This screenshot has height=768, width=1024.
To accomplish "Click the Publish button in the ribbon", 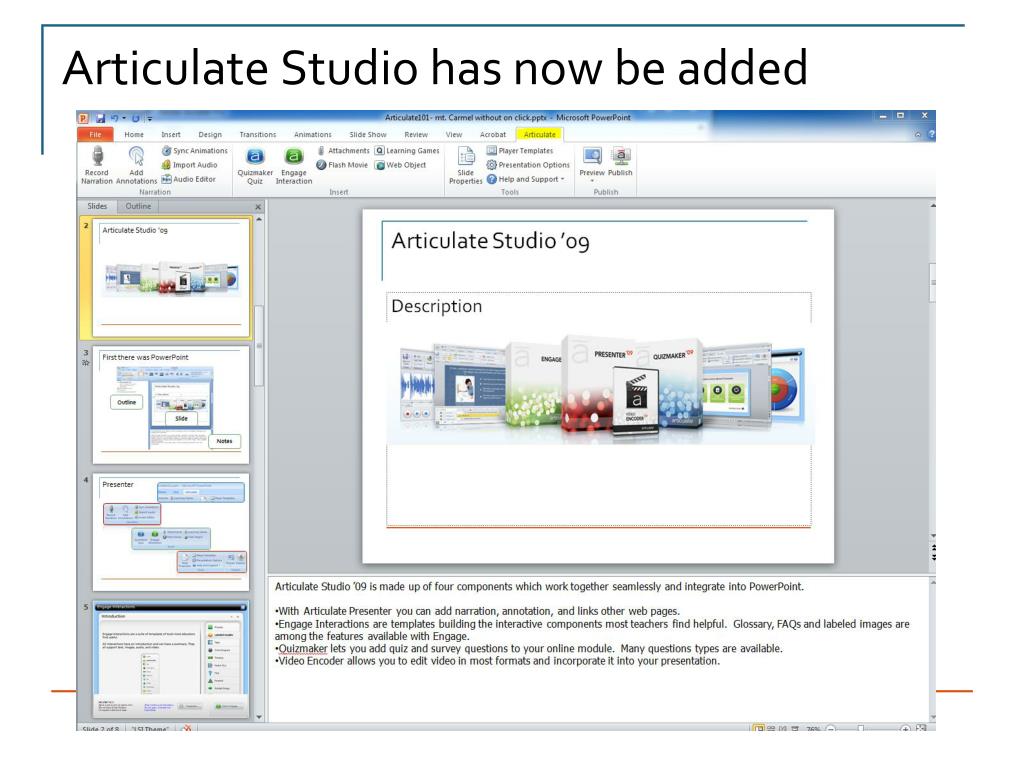I will (x=620, y=162).
